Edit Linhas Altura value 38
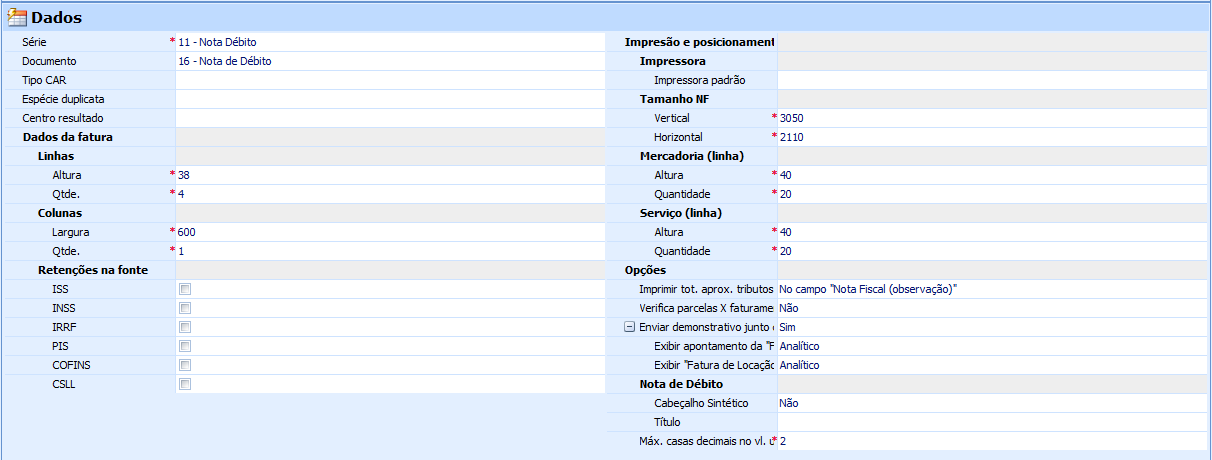Image resolution: width=1212 pixels, height=460 pixels. pyautogui.click(x=389, y=175)
